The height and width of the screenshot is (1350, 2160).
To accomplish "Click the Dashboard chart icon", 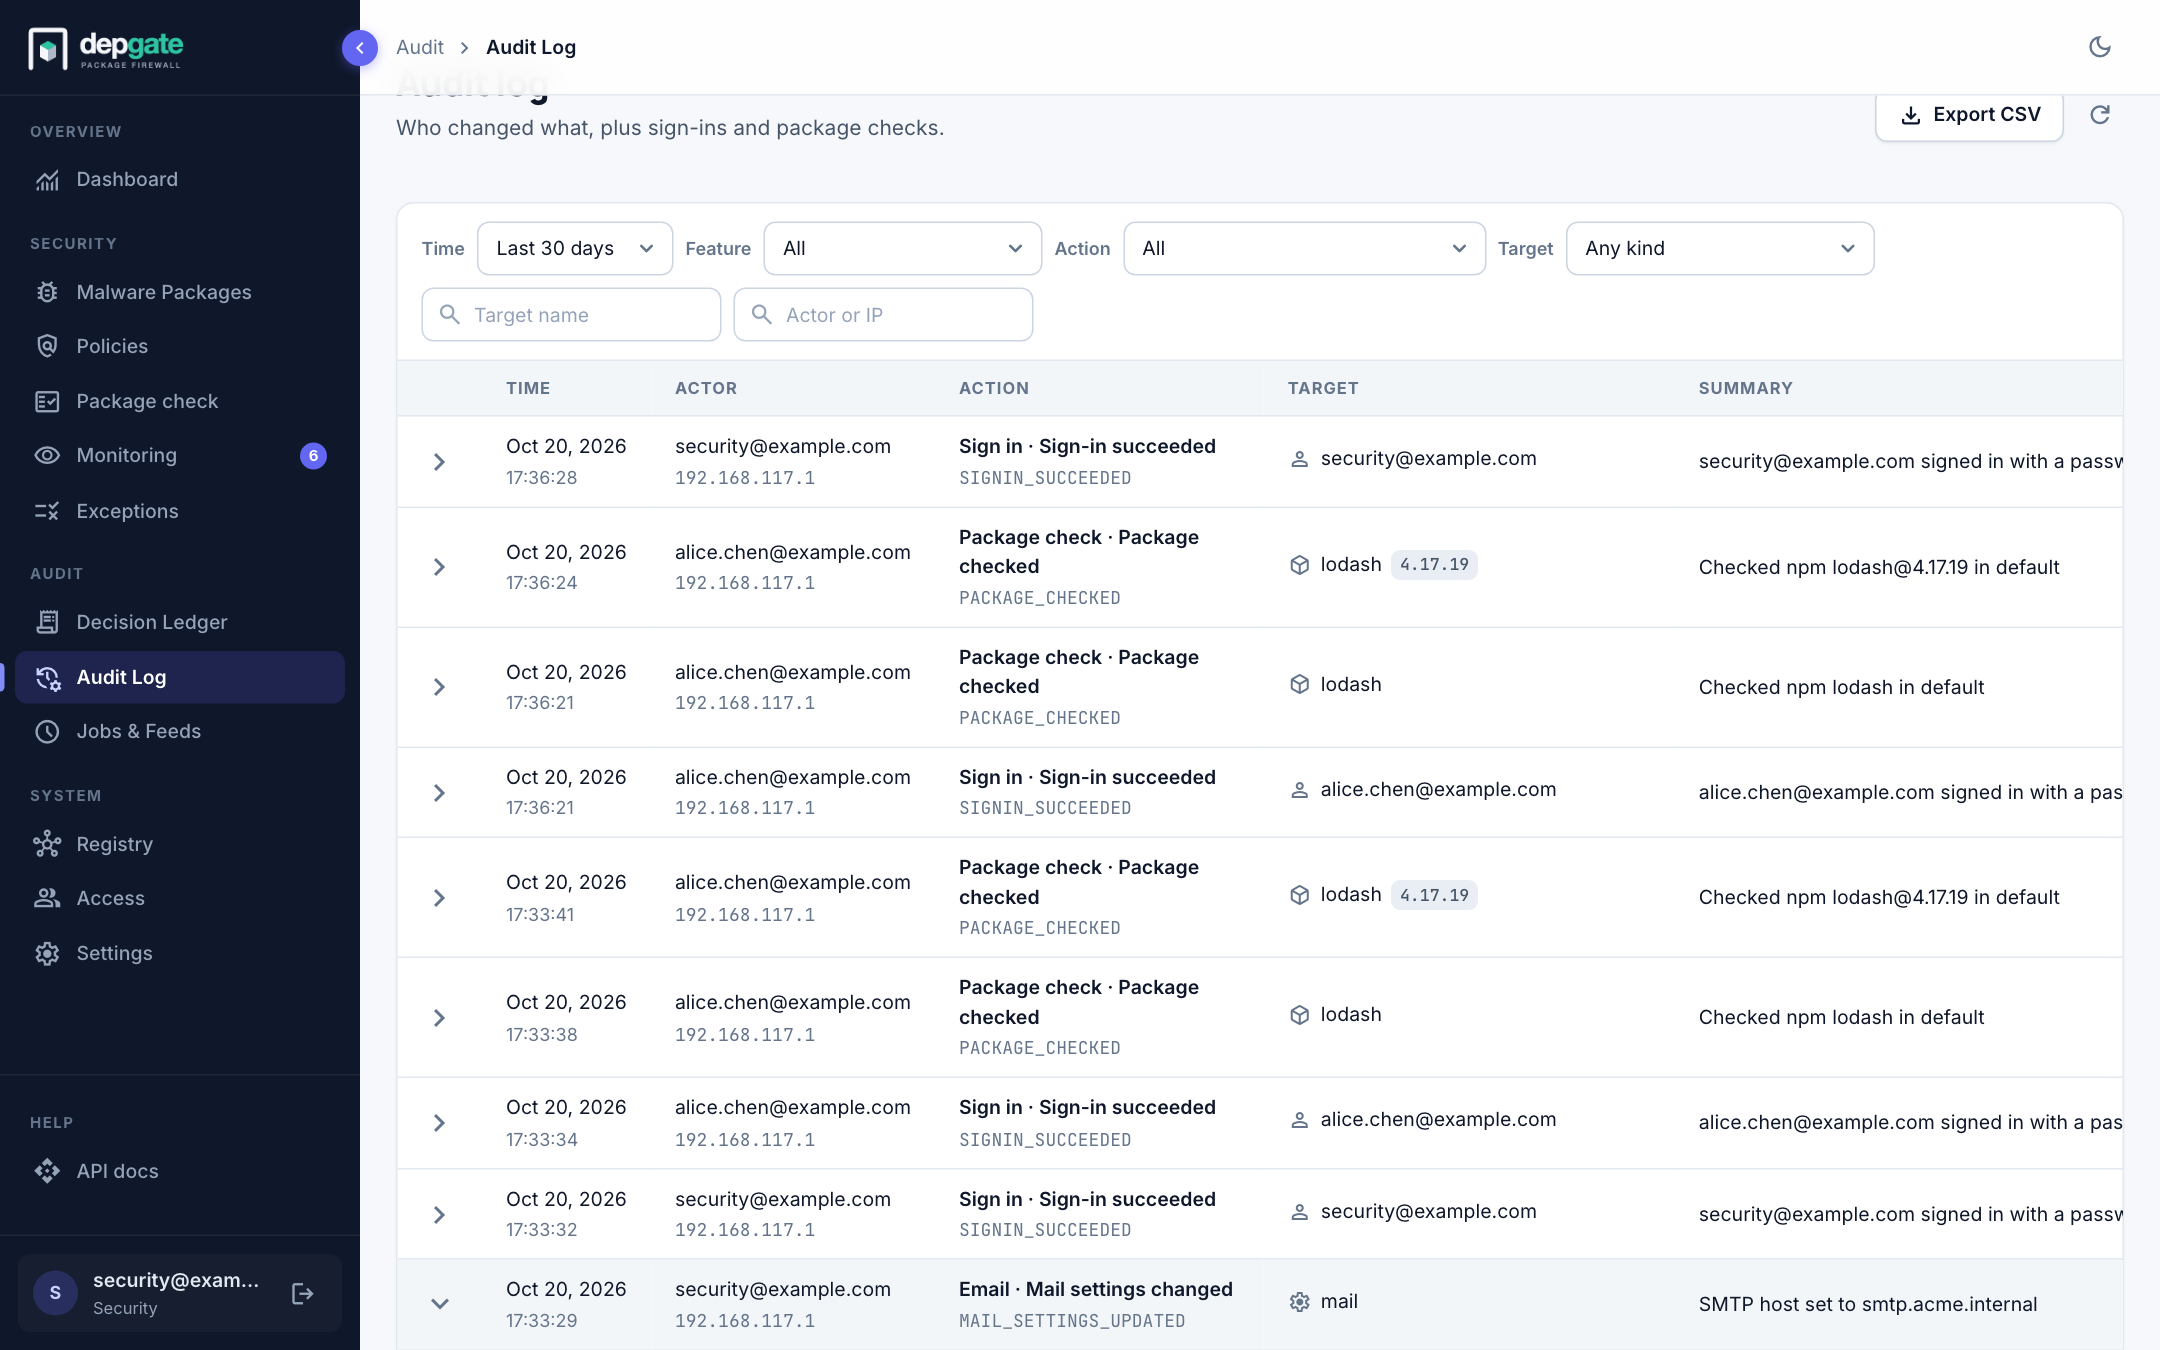I will [47, 180].
